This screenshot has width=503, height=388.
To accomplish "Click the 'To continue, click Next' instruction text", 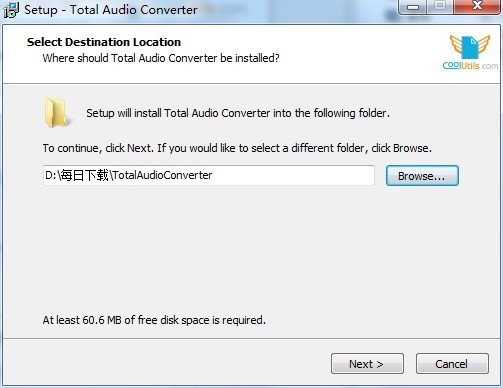I will click(237, 148).
